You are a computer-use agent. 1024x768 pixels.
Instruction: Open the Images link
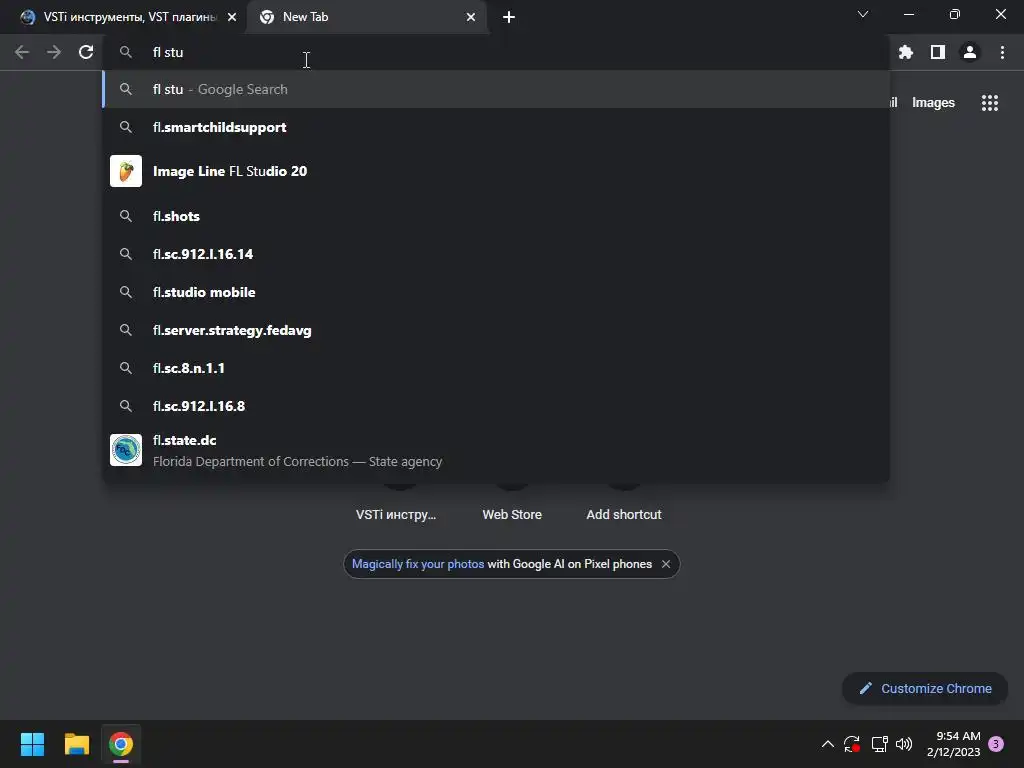click(x=933, y=103)
